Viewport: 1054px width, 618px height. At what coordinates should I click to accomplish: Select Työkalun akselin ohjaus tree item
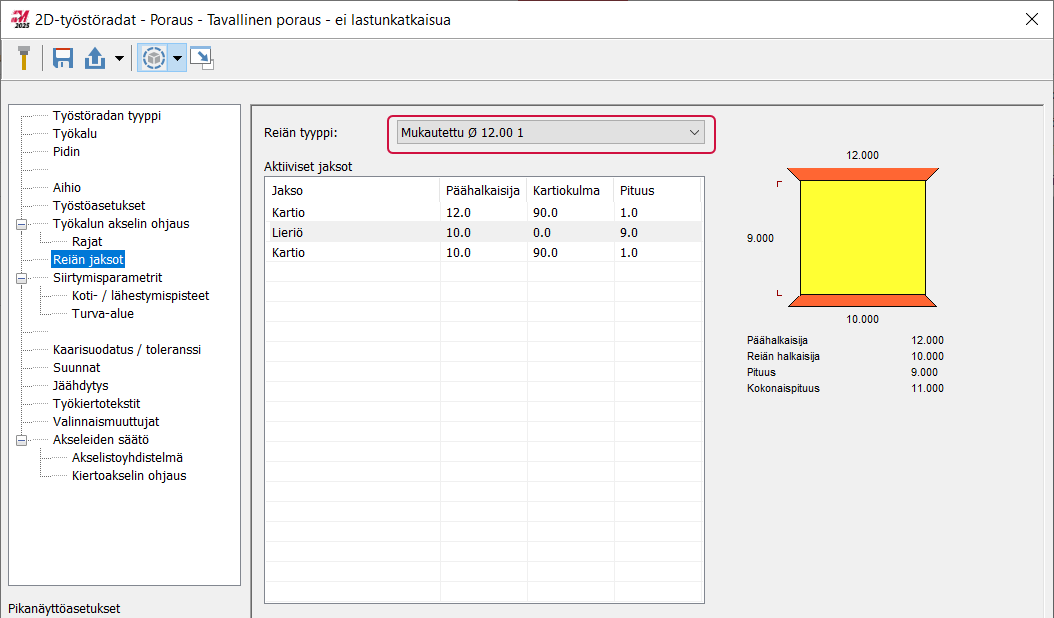tap(121, 223)
